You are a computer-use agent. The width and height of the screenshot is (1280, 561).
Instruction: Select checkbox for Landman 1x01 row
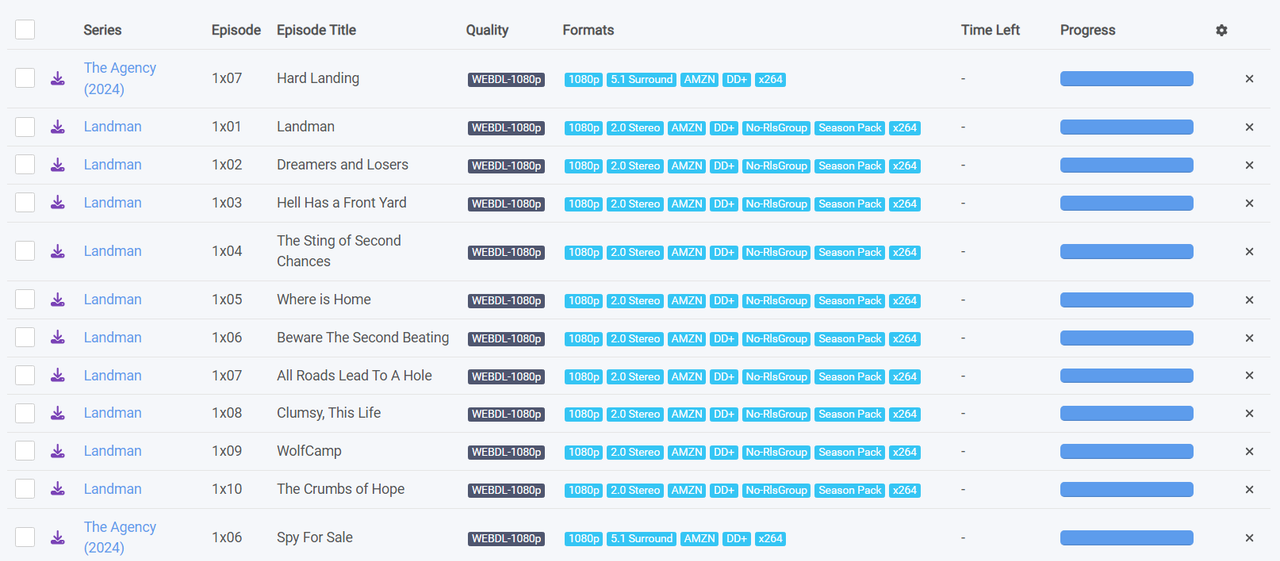coord(25,127)
